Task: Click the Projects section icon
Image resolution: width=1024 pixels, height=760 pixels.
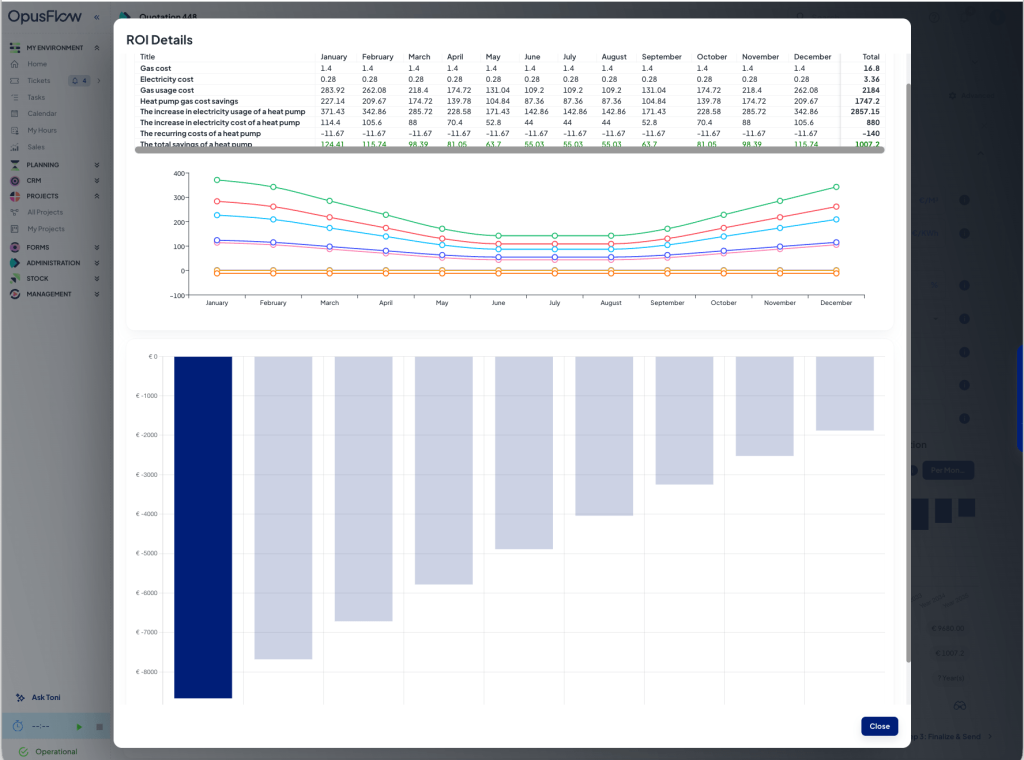Action: [15, 196]
